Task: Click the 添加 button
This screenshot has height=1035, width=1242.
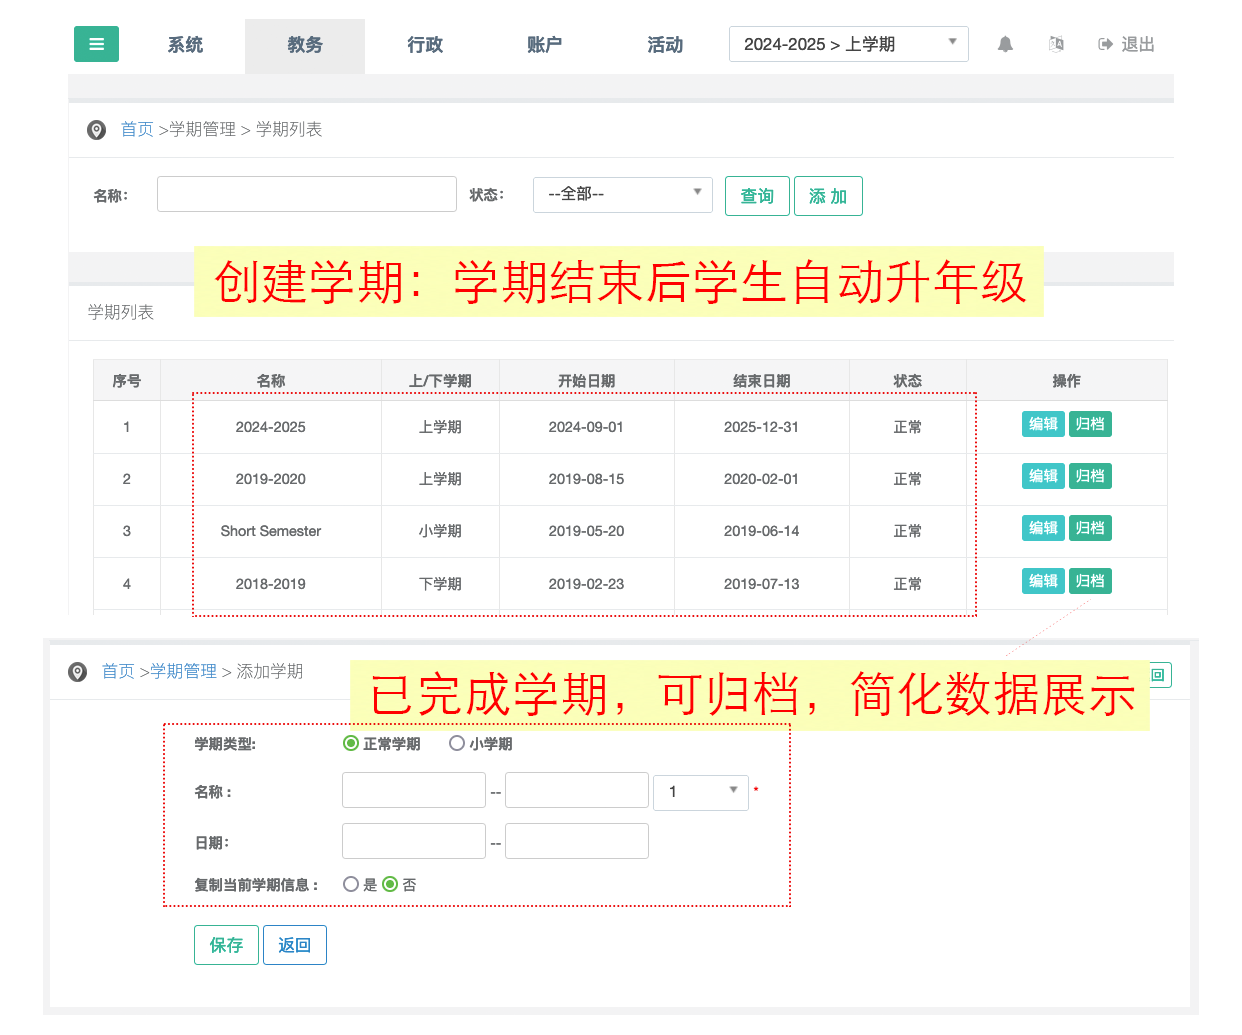Action: [828, 196]
